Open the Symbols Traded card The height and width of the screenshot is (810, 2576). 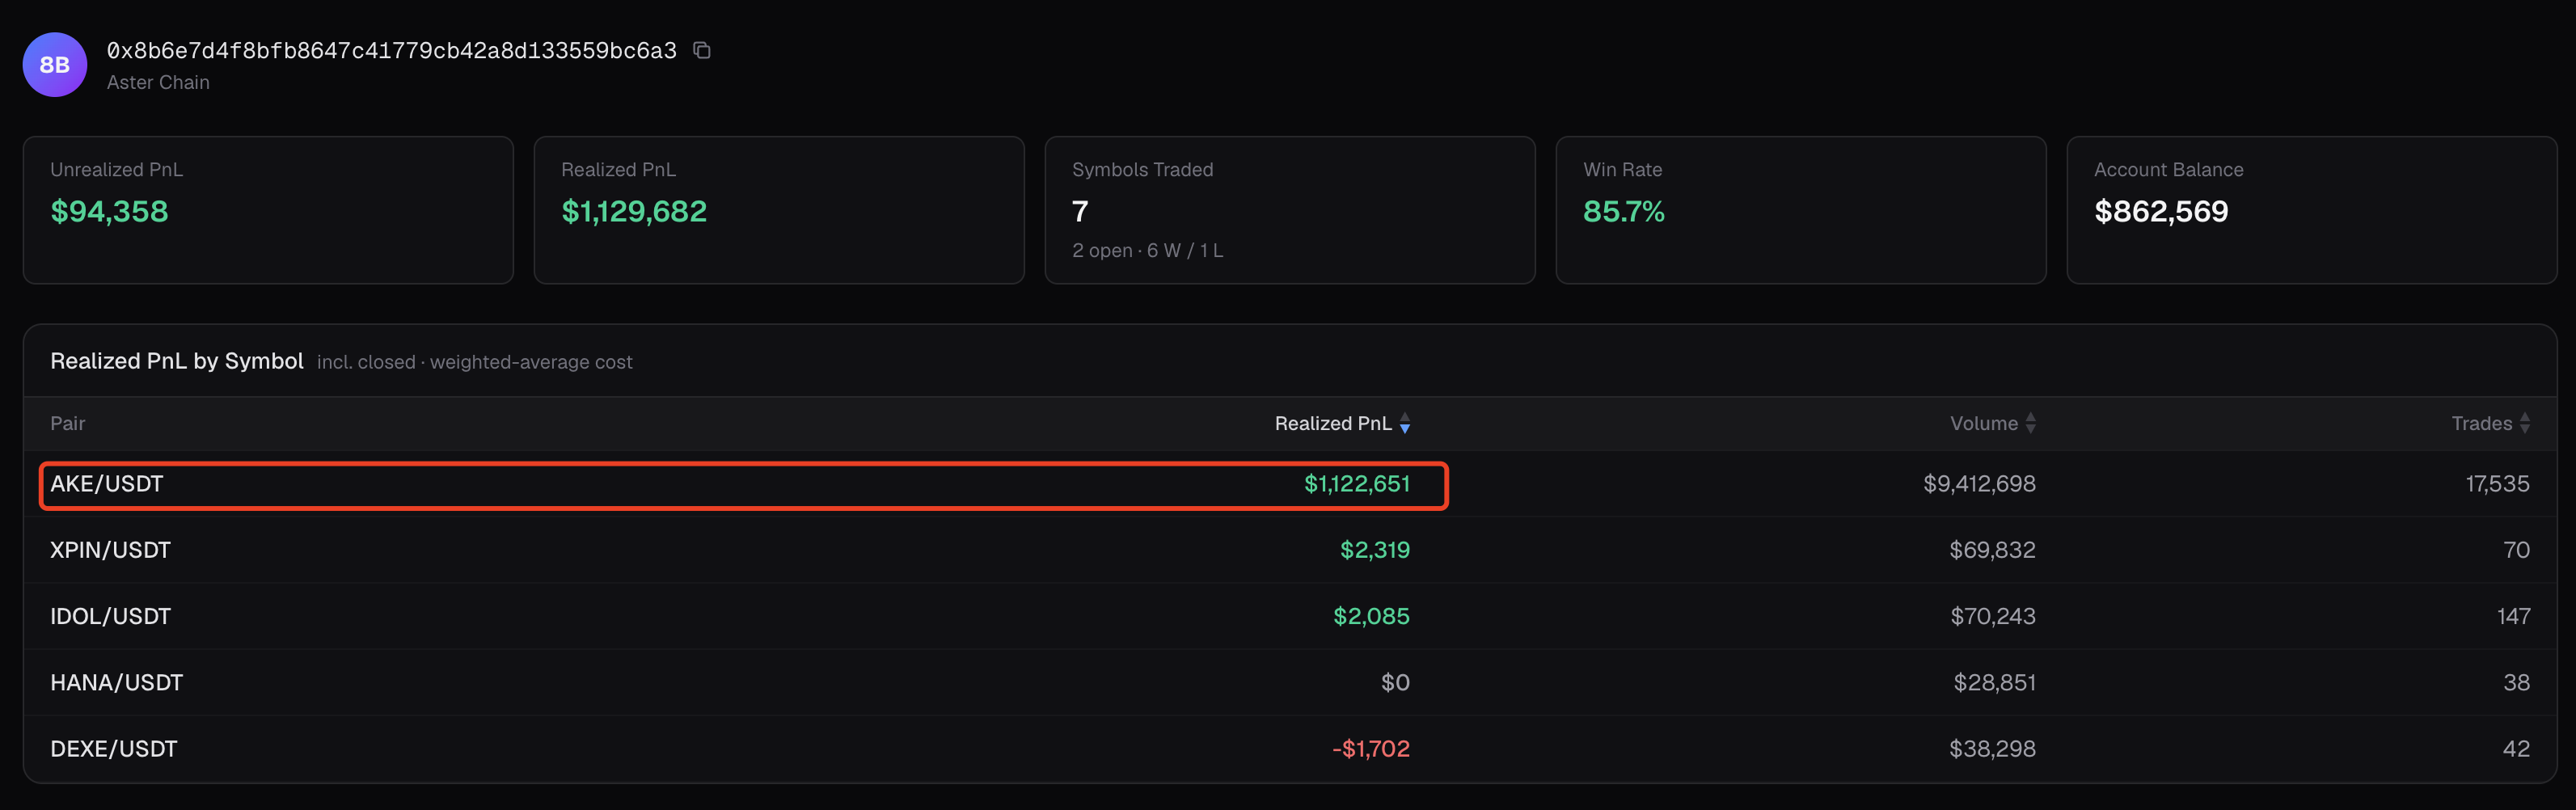pos(1290,210)
